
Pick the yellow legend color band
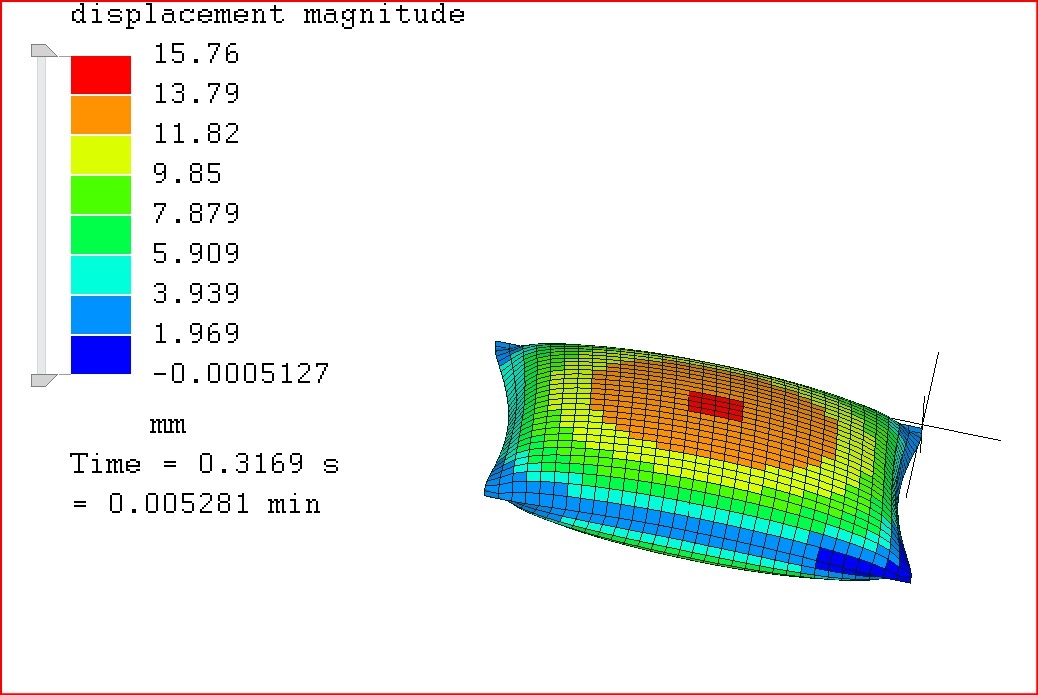tap(100, 155)
